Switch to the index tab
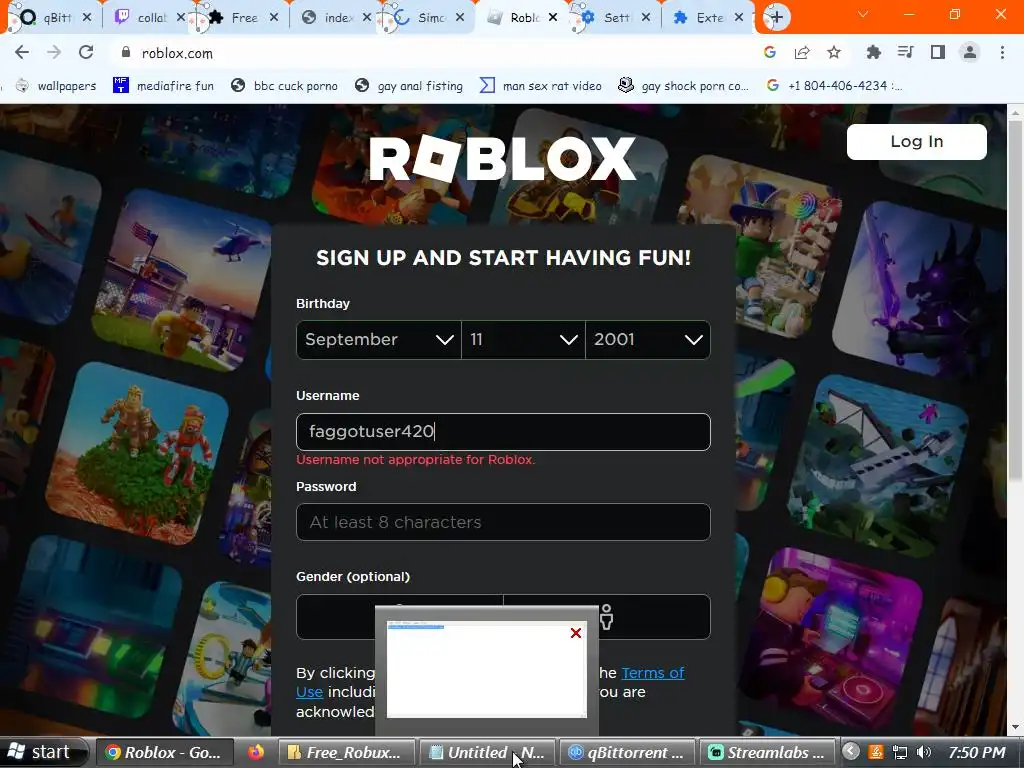Image resolution: width=1024 pixels, height=768 pixels. 336,18
